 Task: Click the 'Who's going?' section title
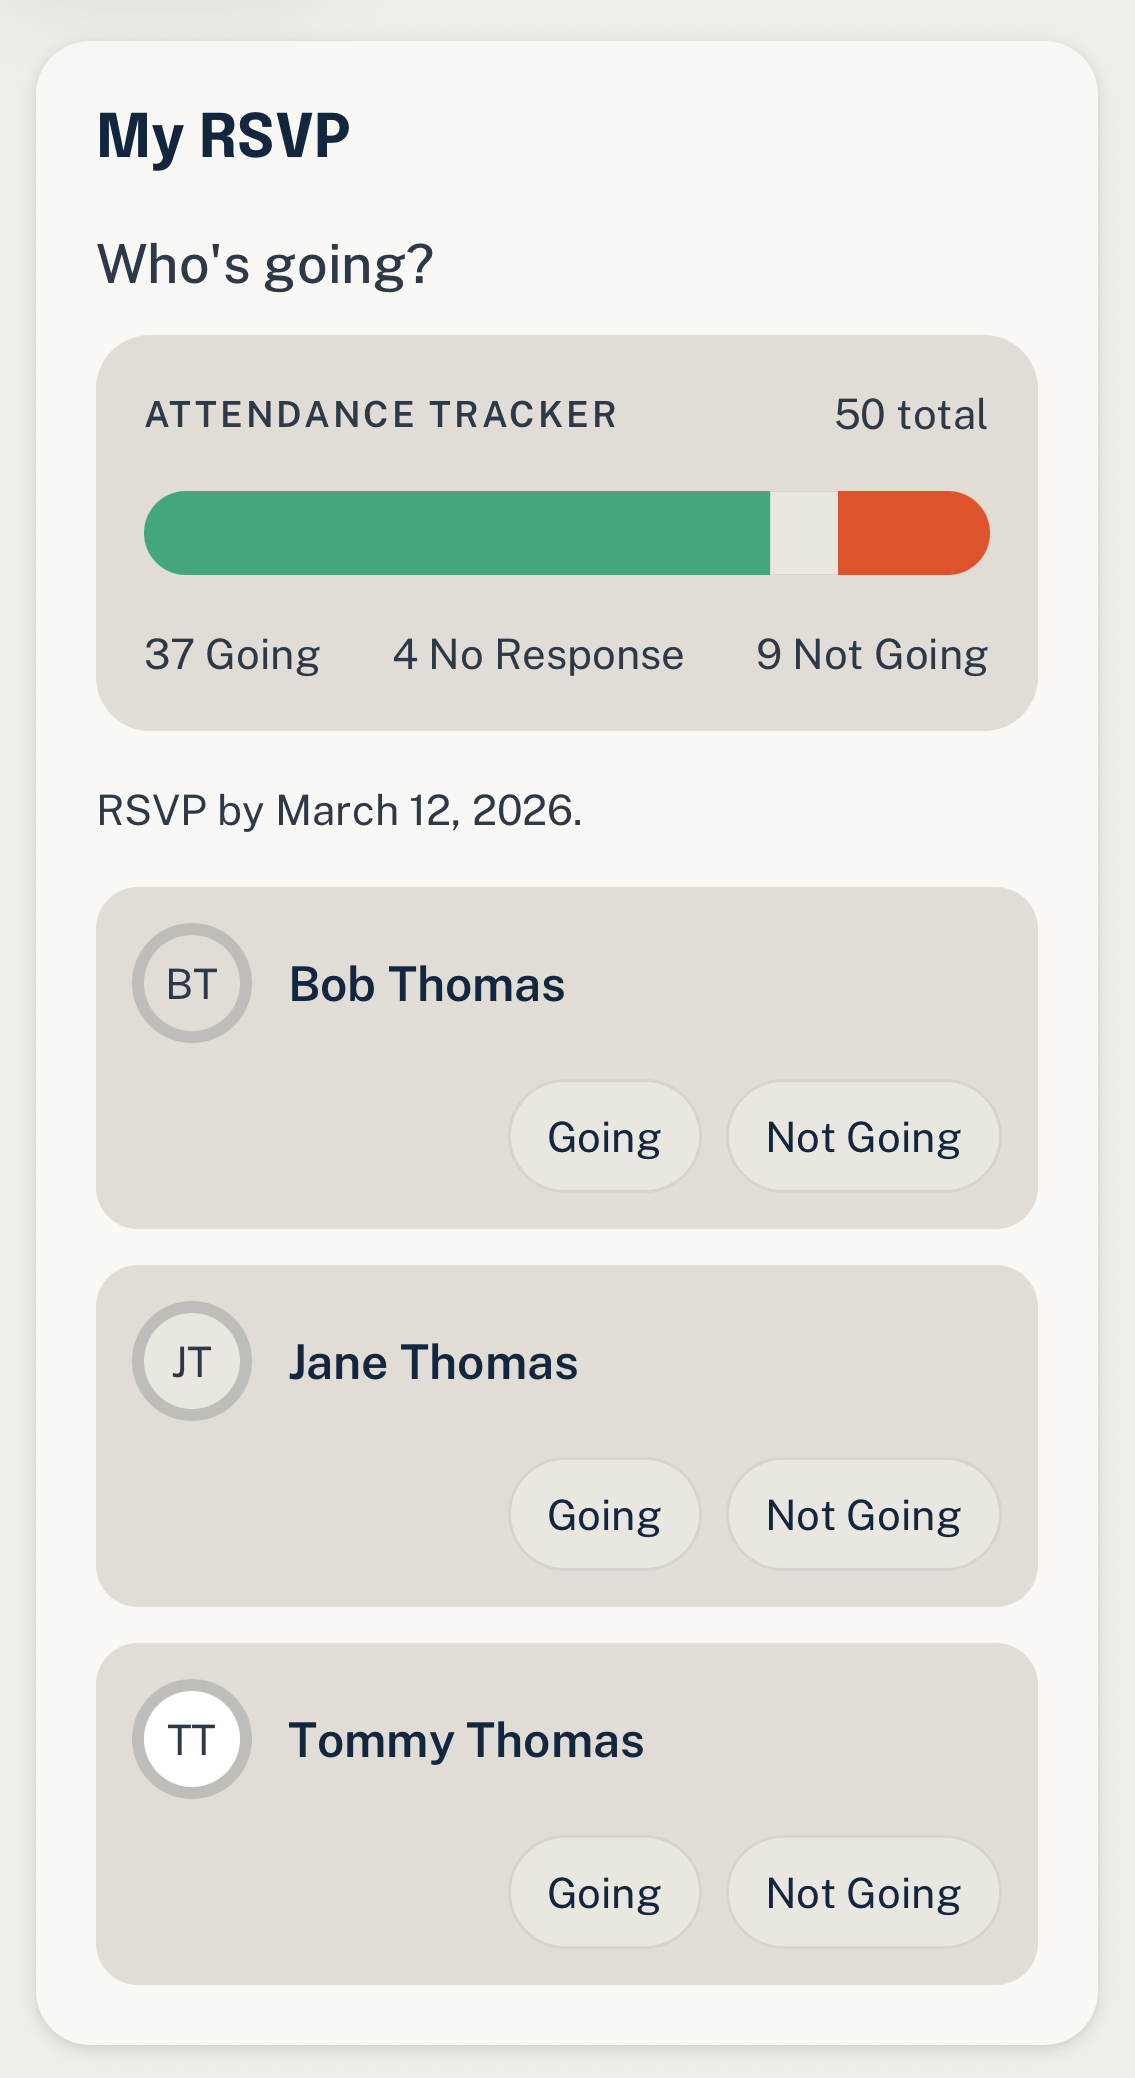click(x=265, y=262)
